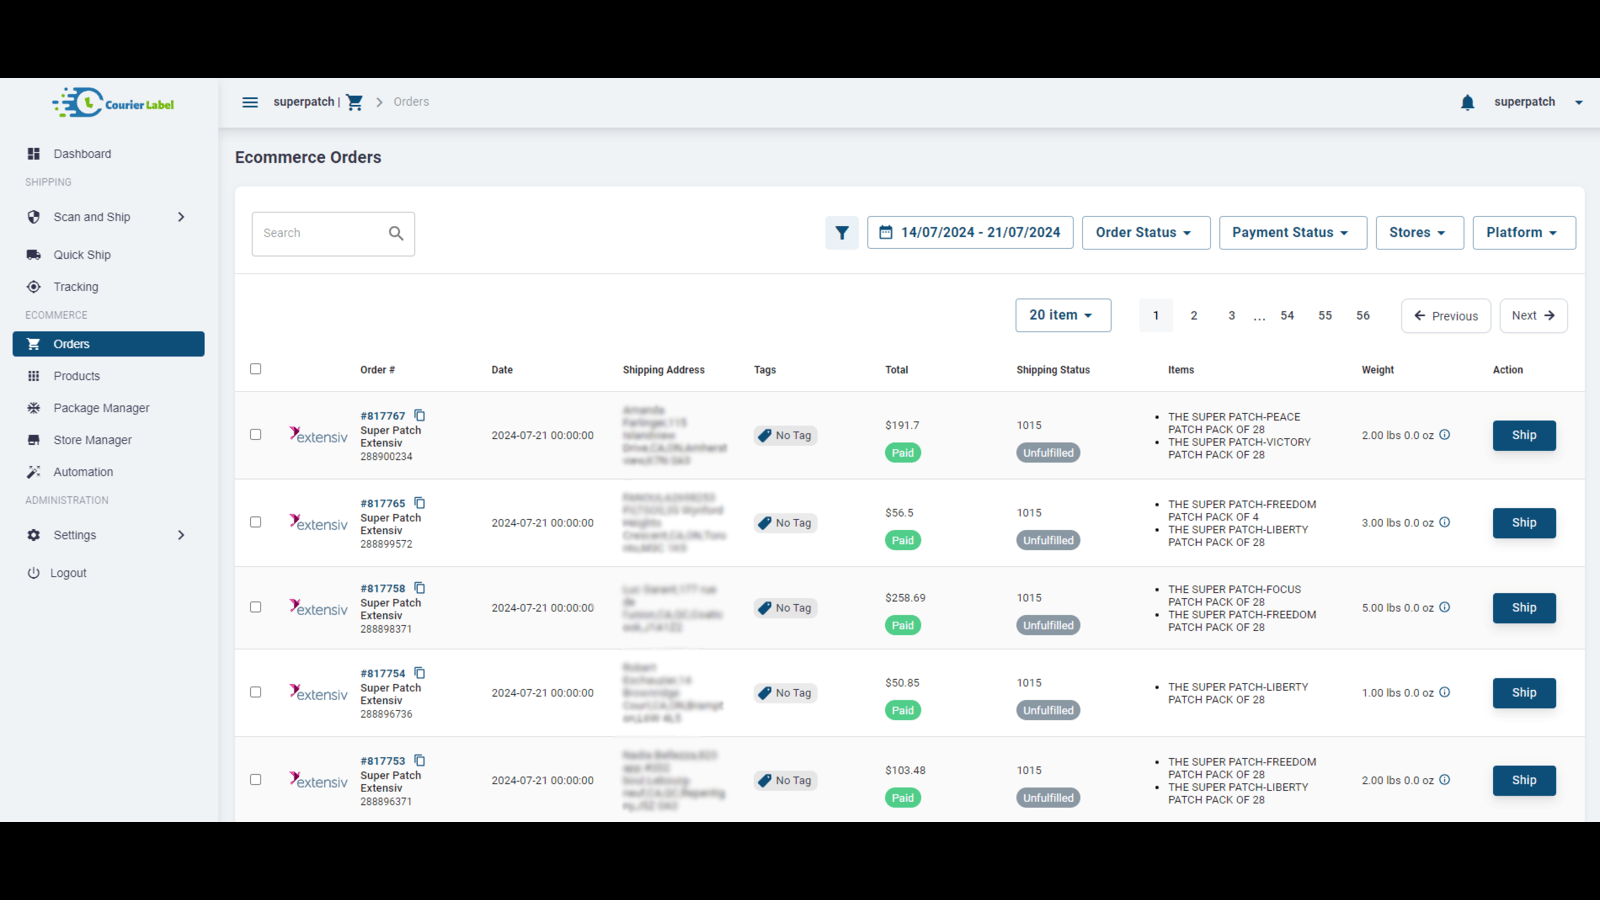Click the Package Manager icon
The image size is (1600, 900).
coord(34,408)
